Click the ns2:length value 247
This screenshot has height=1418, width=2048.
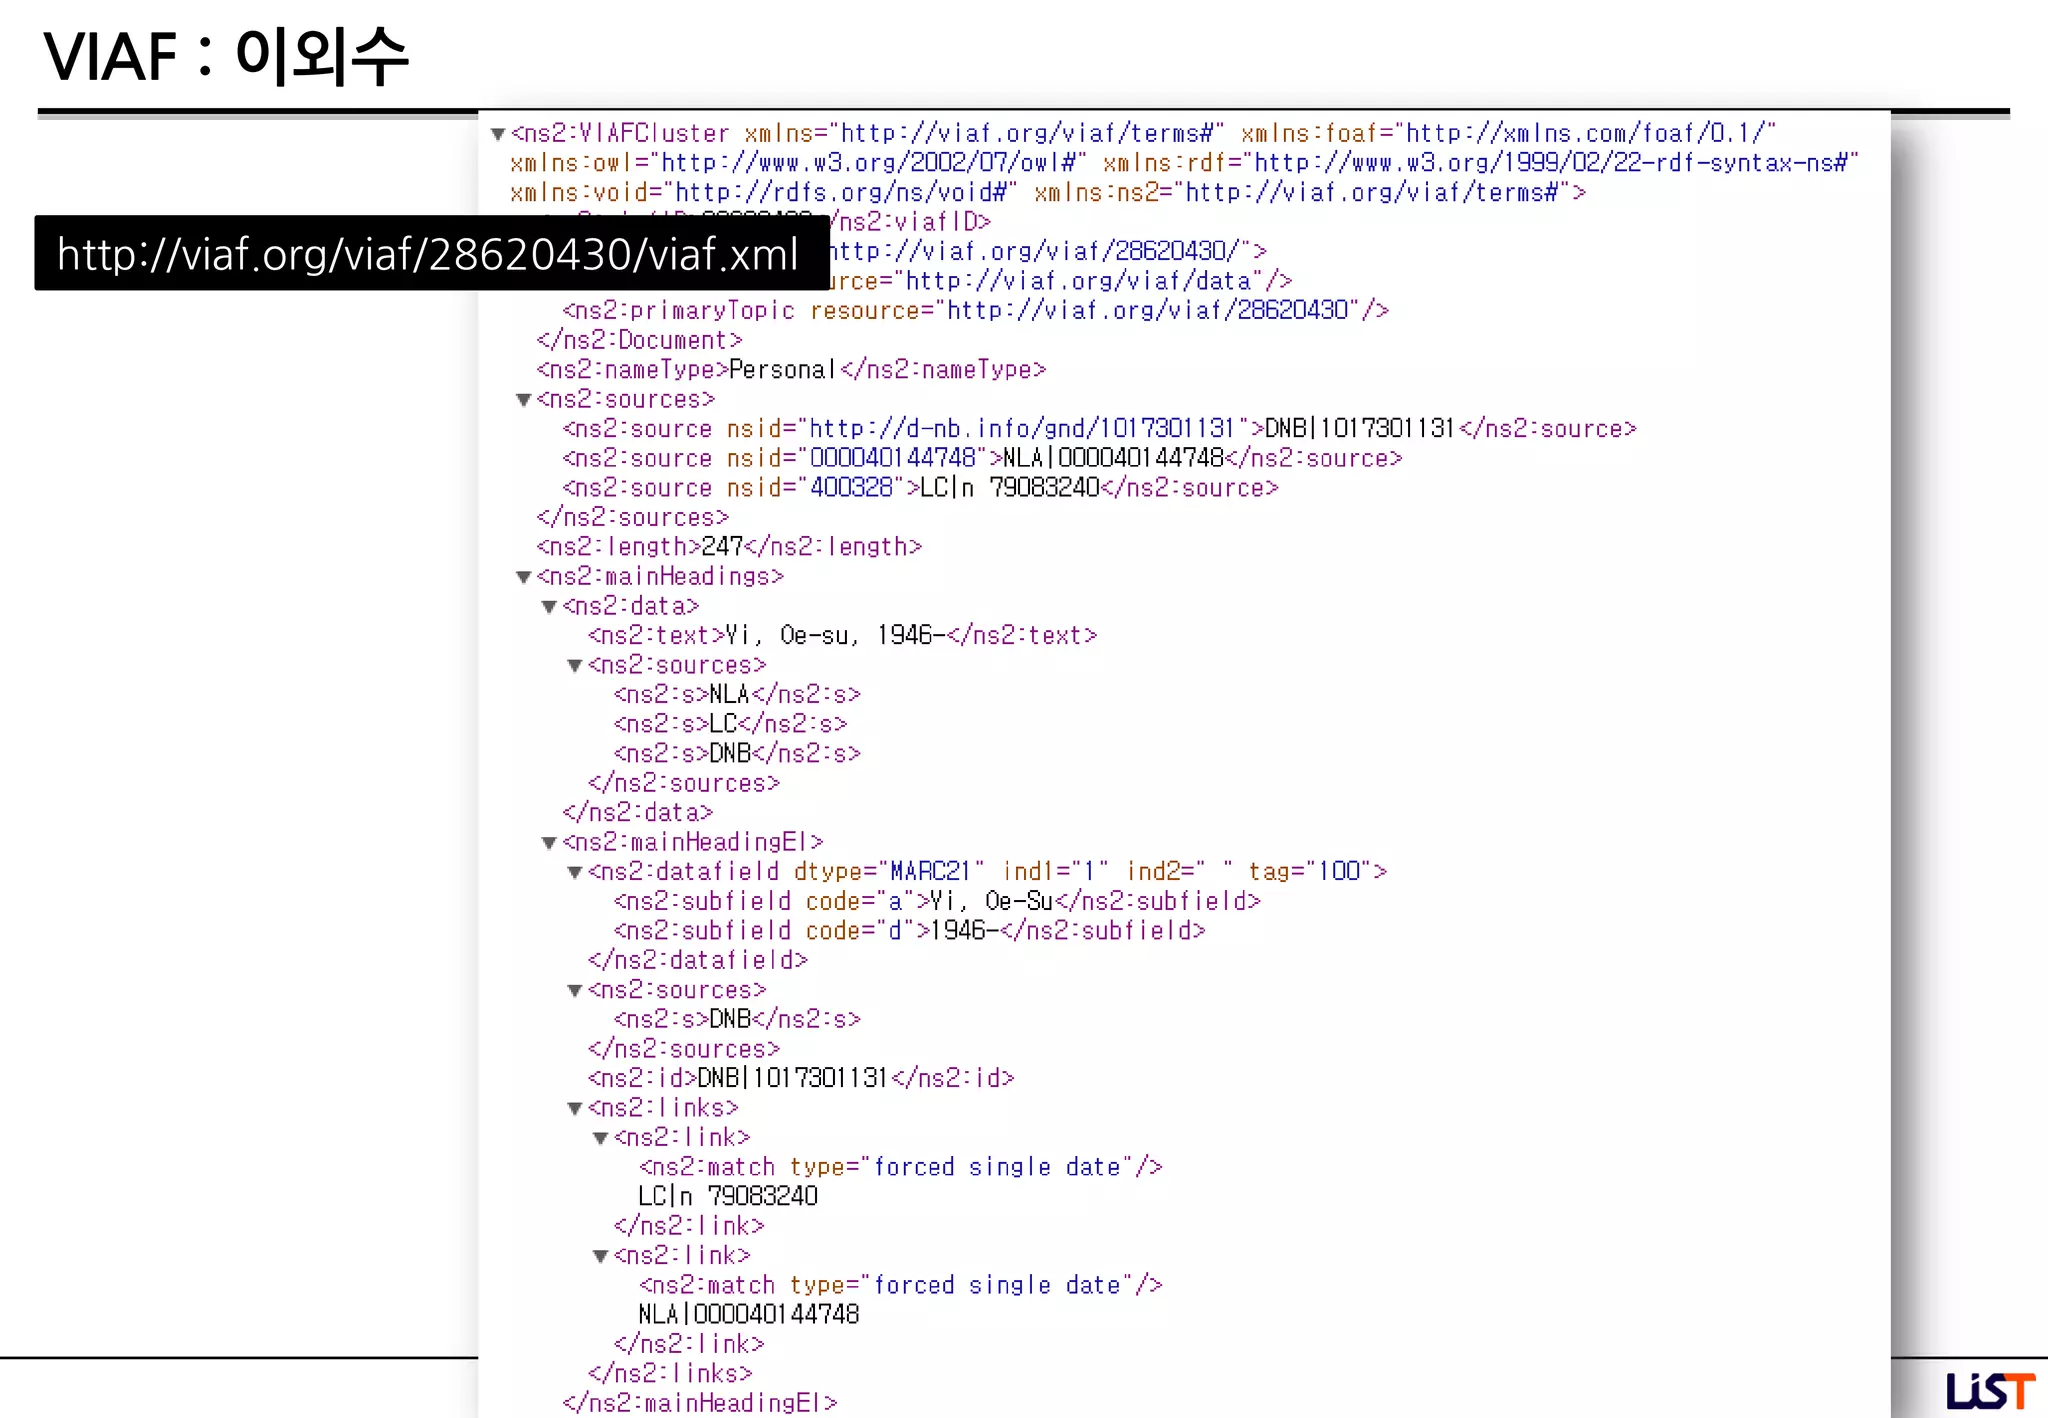point(721,547)
